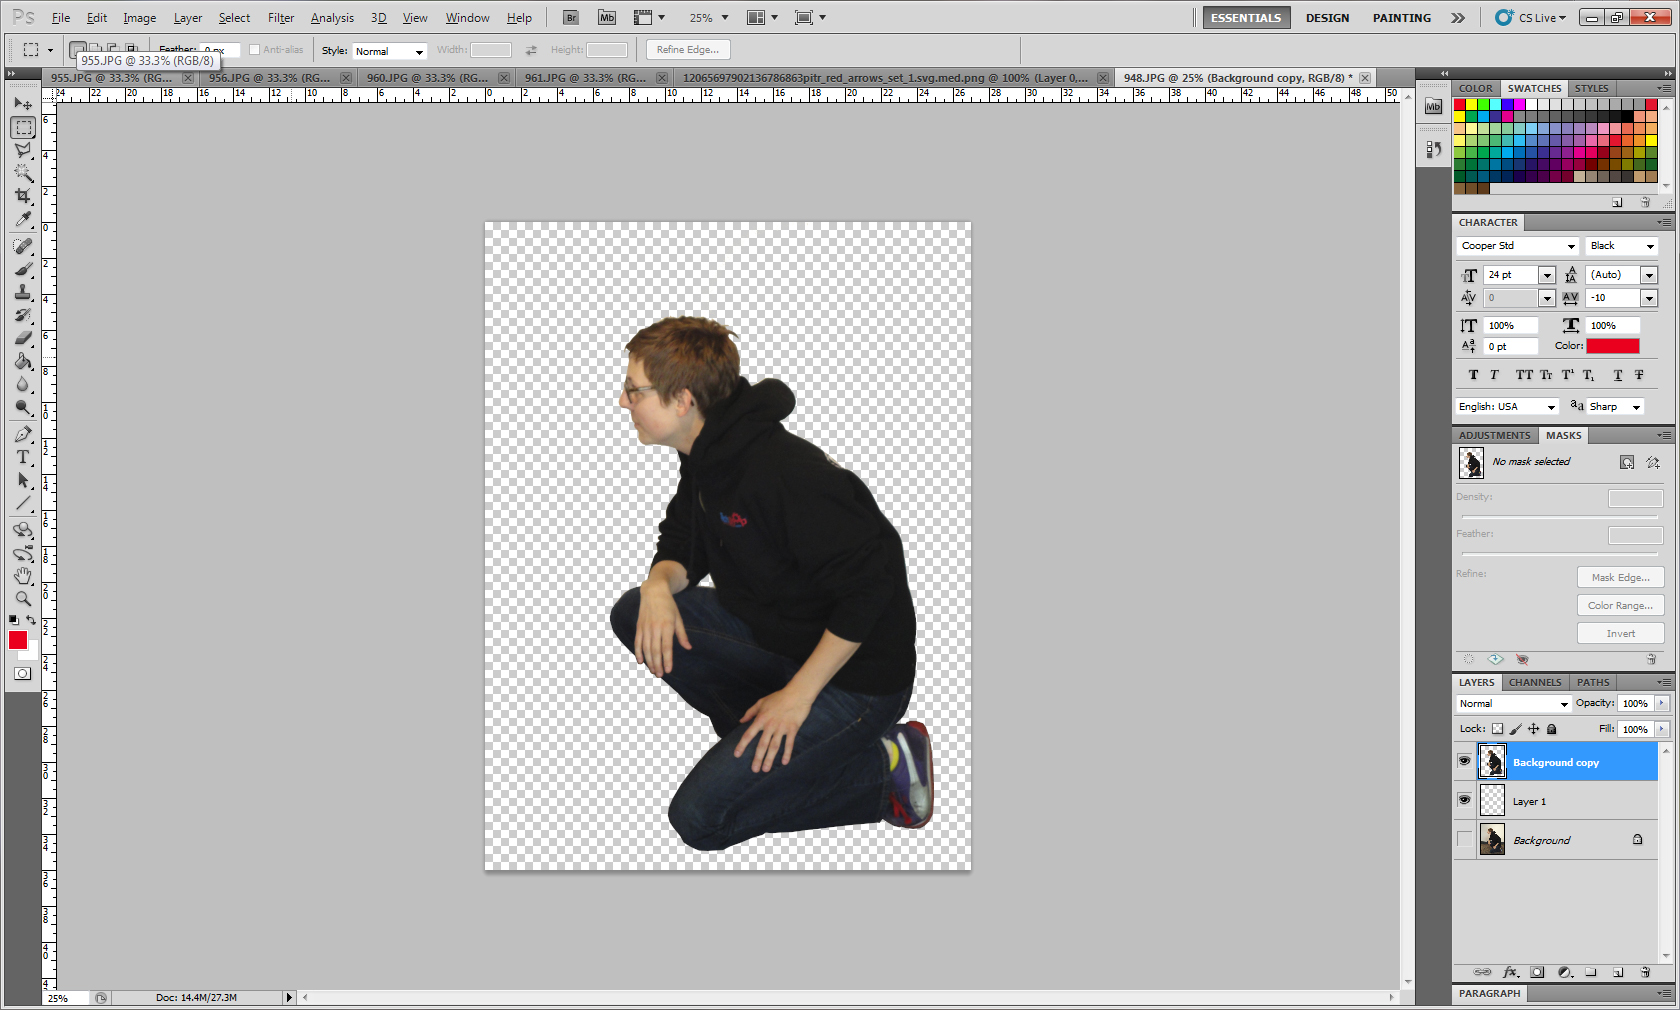Show the Background layer

(x=1464, y=839)
